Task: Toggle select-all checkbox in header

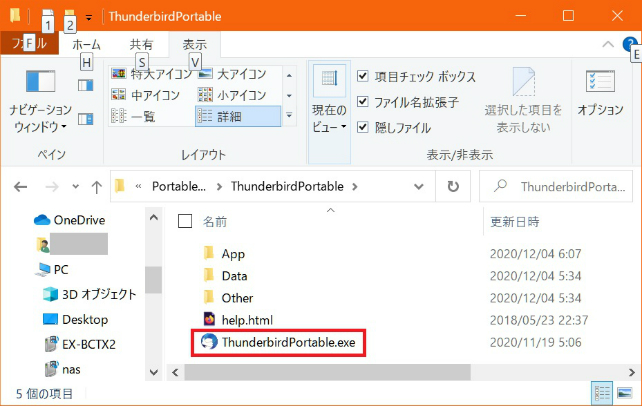Action: pos(185,221)
